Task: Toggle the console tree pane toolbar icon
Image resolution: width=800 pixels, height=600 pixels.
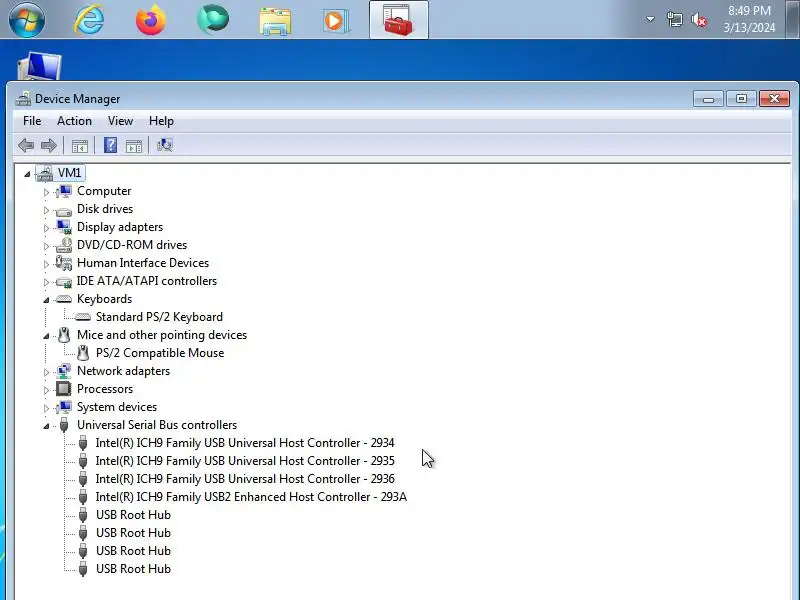Action: [80, 146]
